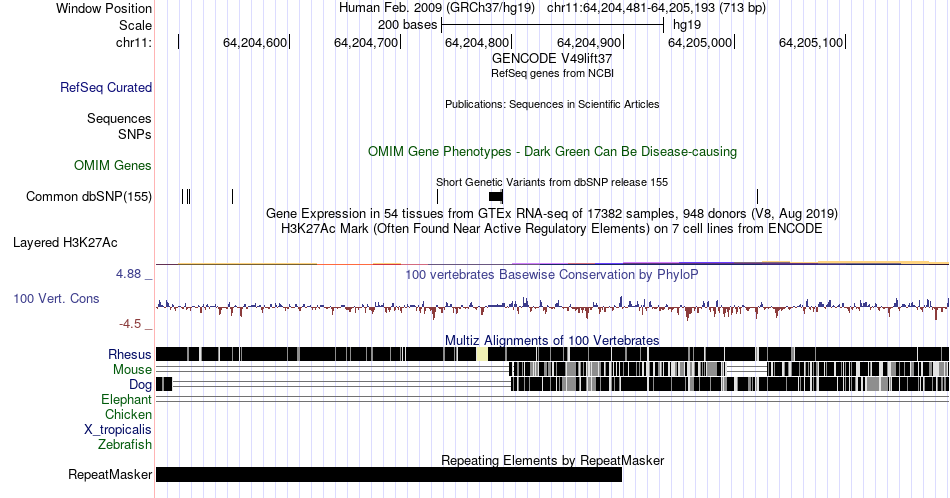Open the OMIM Genes track label
This screenshot has width=950, height=498.
tap(113, 165)
